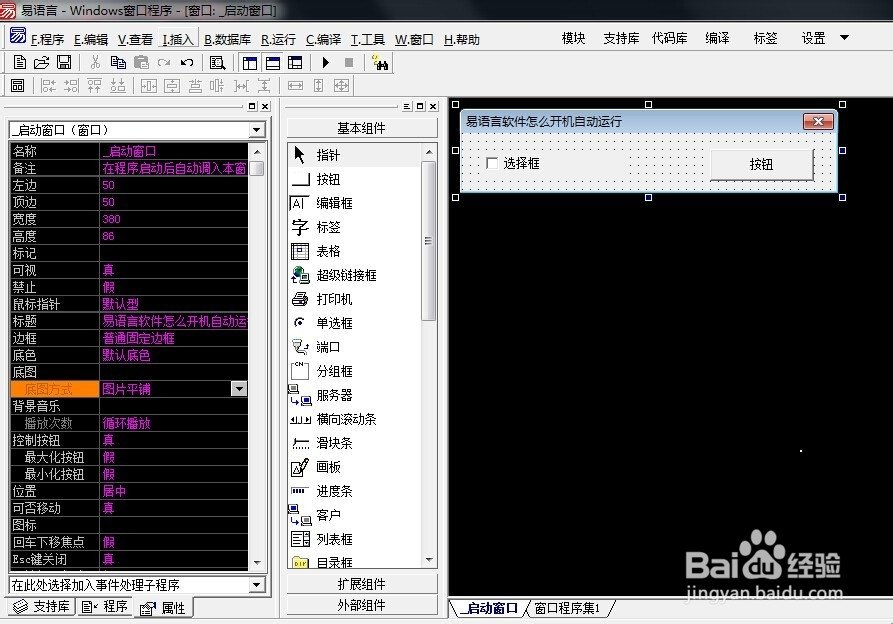
Task: Save the project via toolbar icon
Action: pos(63,61)
